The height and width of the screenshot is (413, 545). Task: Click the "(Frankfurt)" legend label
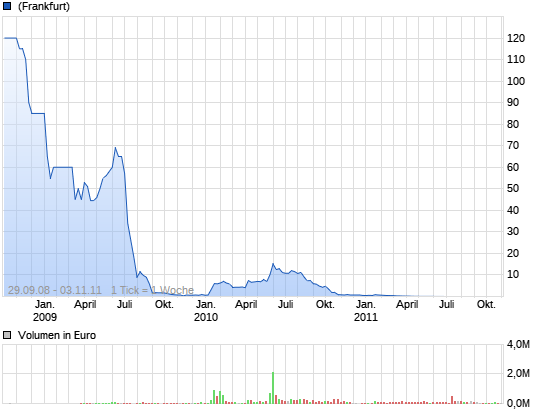[x=44, y=6]
